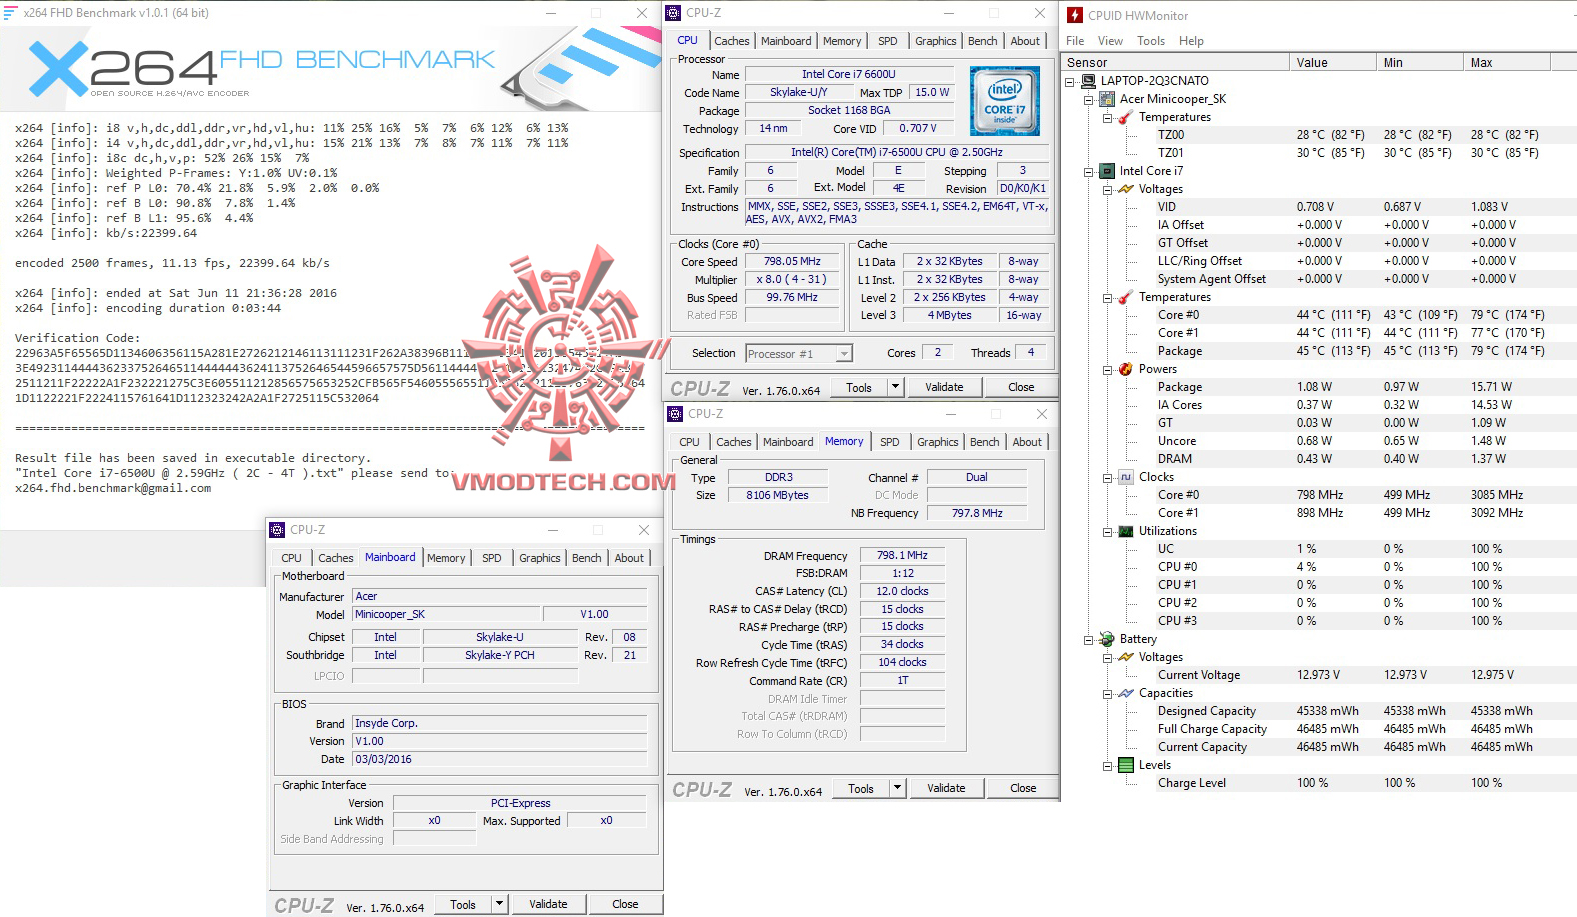This screenshot has height=917, width=1577.
Task: Open the Processor #1 selection dropdown
Action: [844, 353]
